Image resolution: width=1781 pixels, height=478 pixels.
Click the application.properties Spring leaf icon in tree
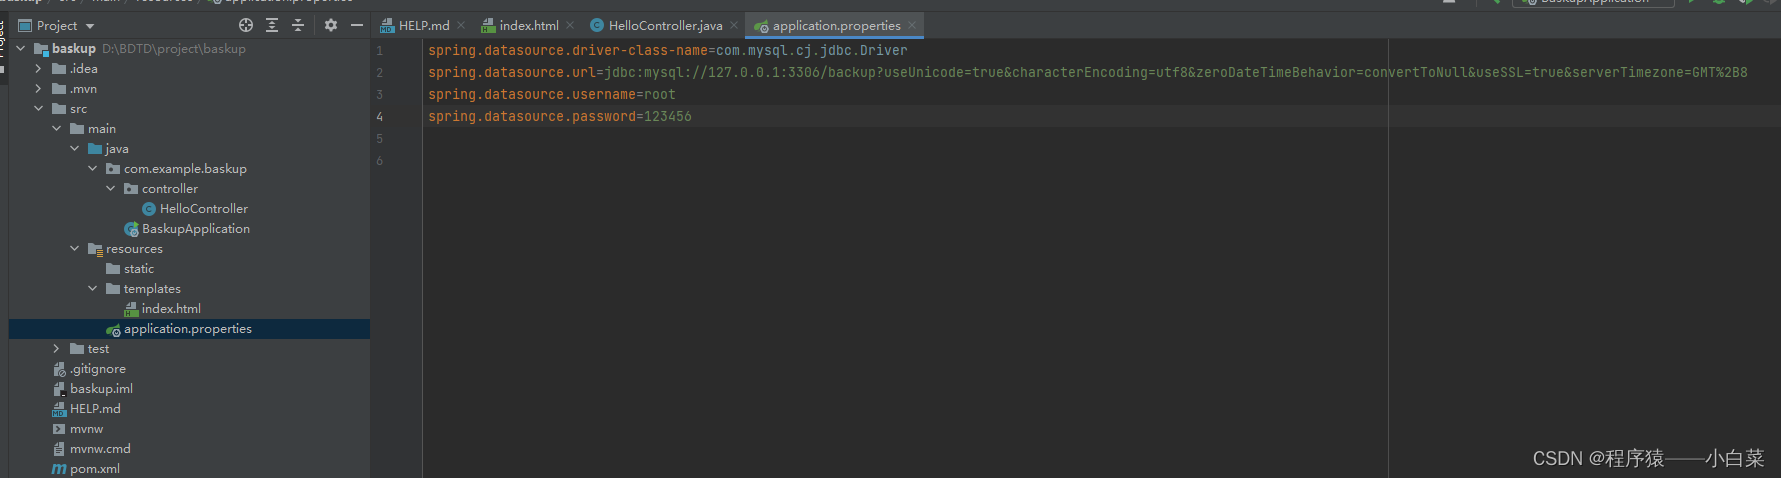113,329
